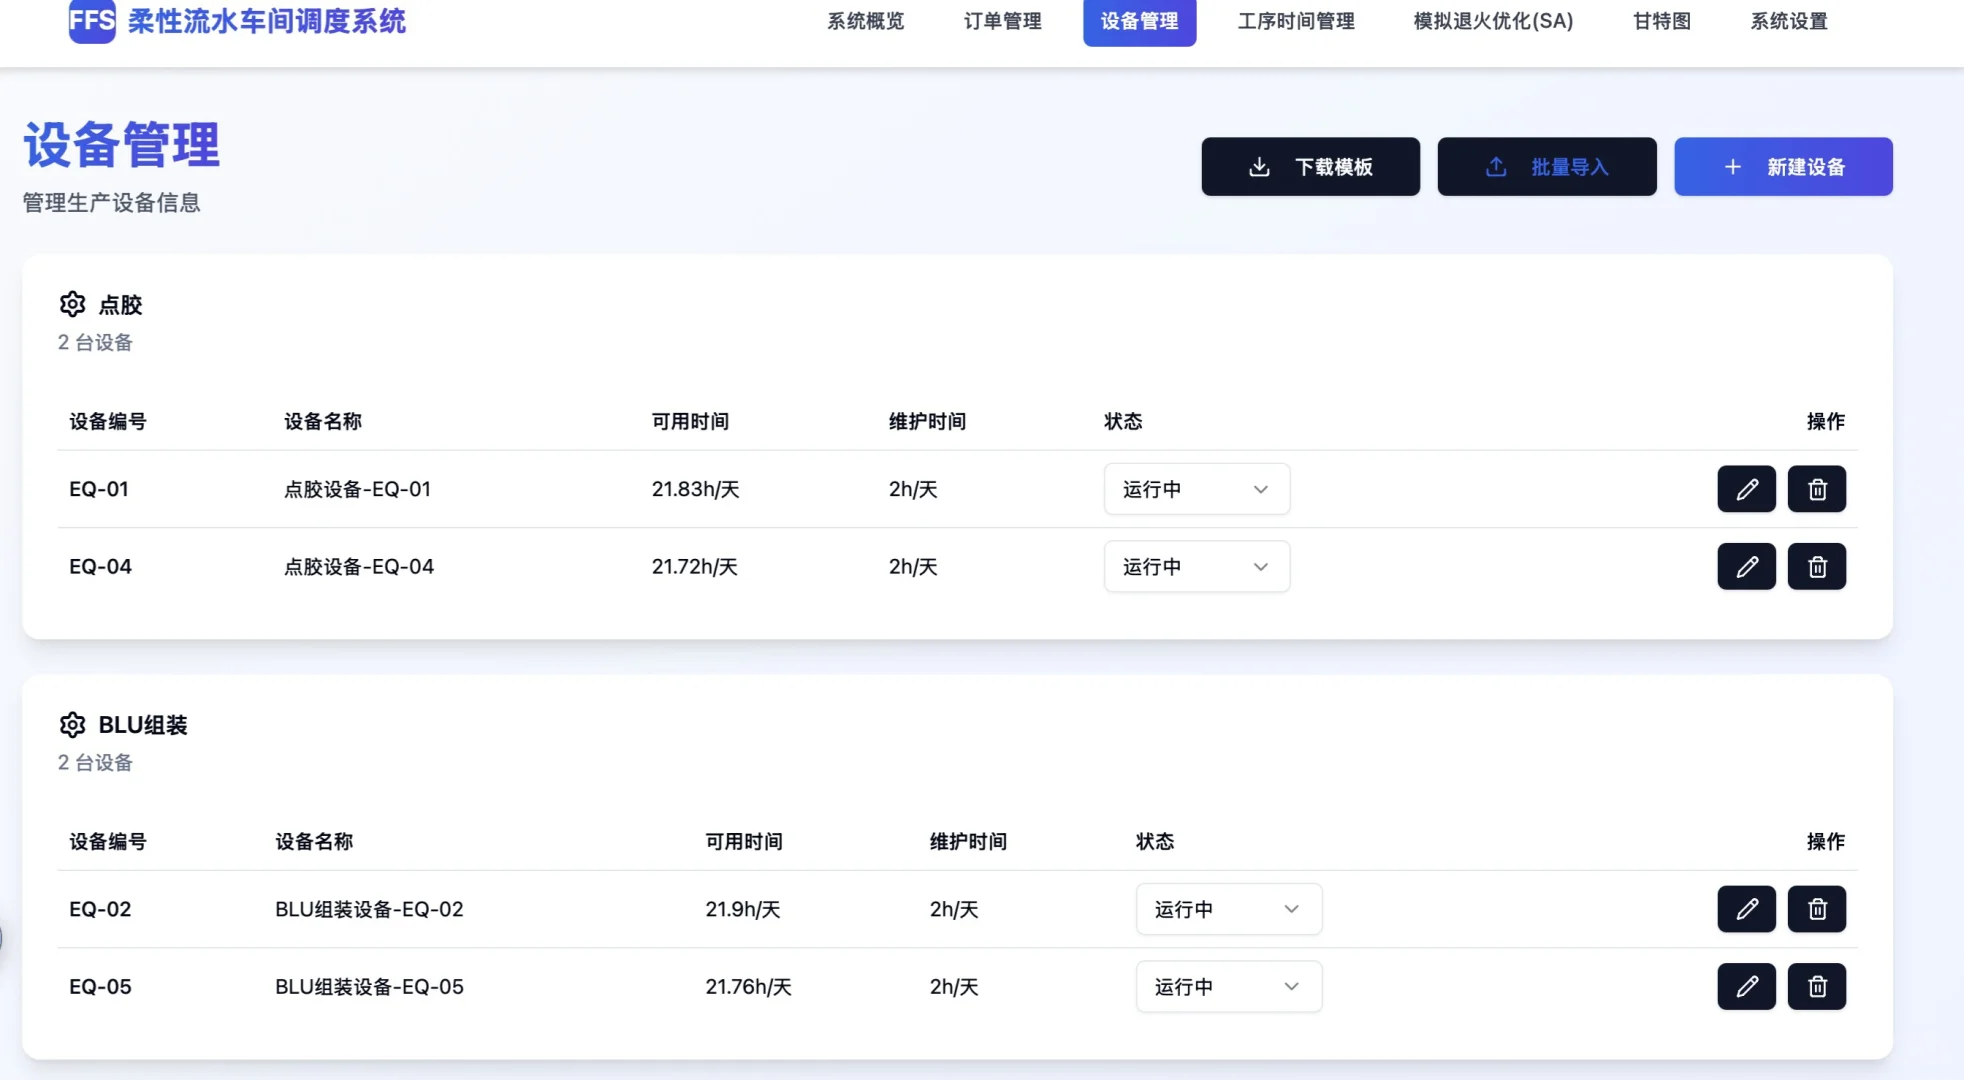Click the upload icon on 批量导入
The image size is (1964, 1080).
pyautogui.click(x=1496, y=166)
